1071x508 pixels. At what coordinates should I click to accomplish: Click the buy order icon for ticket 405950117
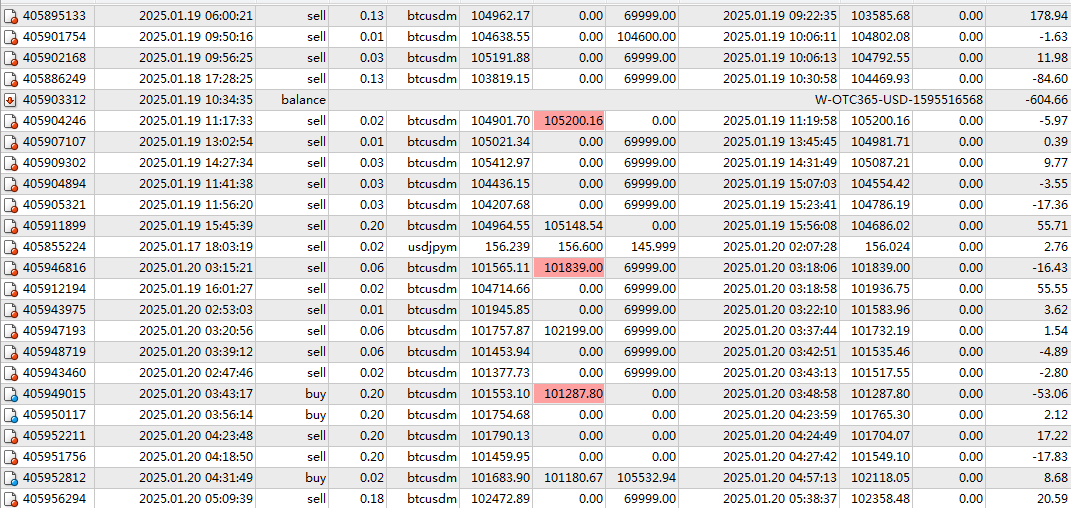point(10,415)
